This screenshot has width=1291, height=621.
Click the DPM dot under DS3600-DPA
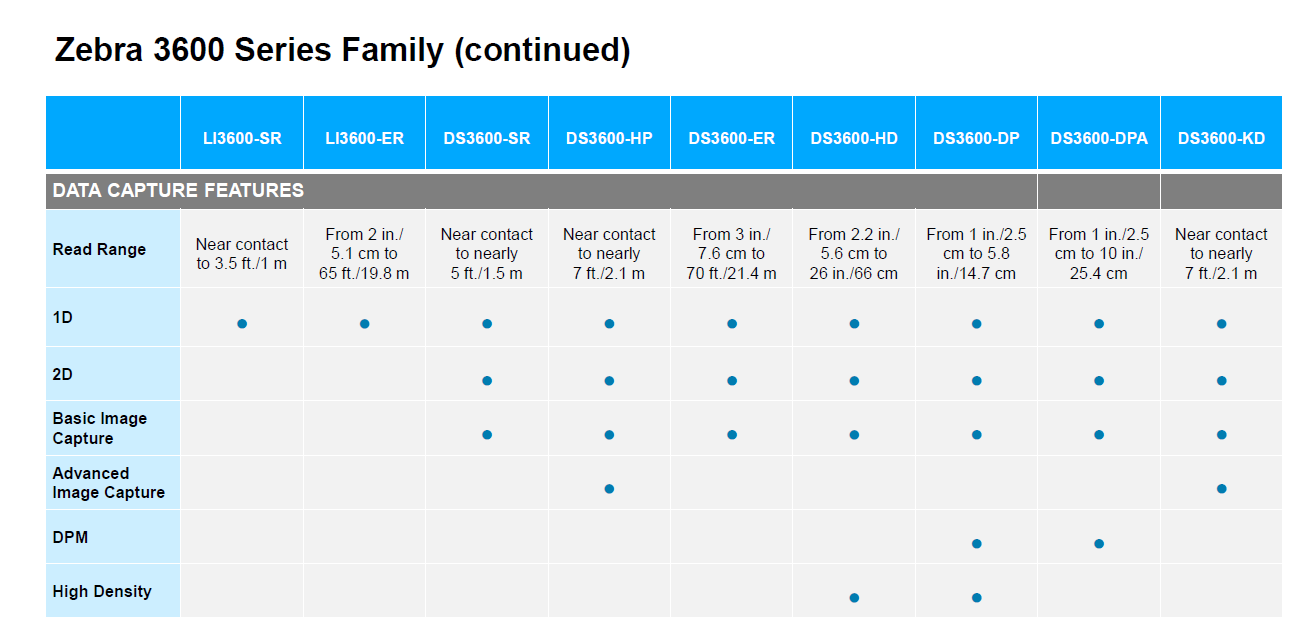pyautogui.click(x=1099, y=544)
